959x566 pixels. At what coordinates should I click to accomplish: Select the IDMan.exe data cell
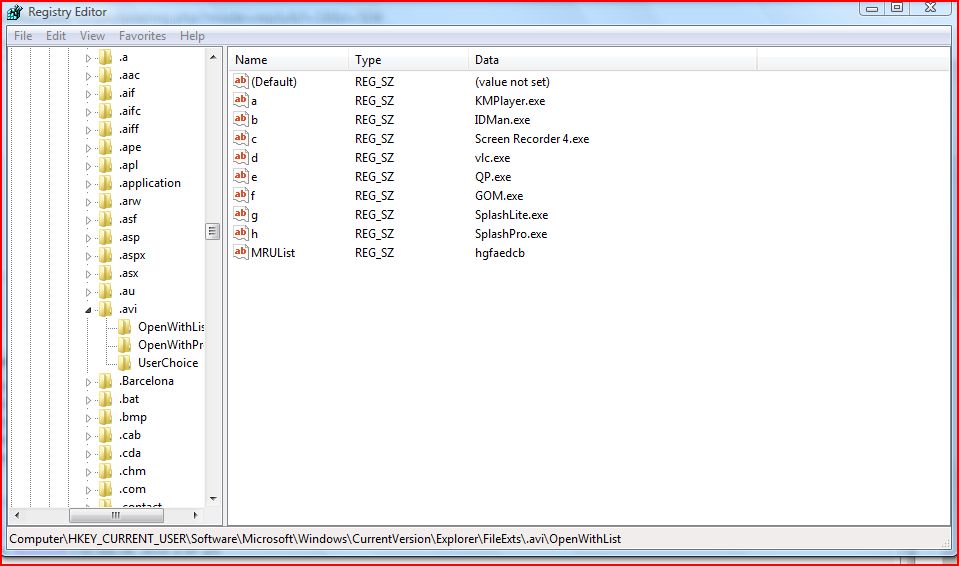502,120
